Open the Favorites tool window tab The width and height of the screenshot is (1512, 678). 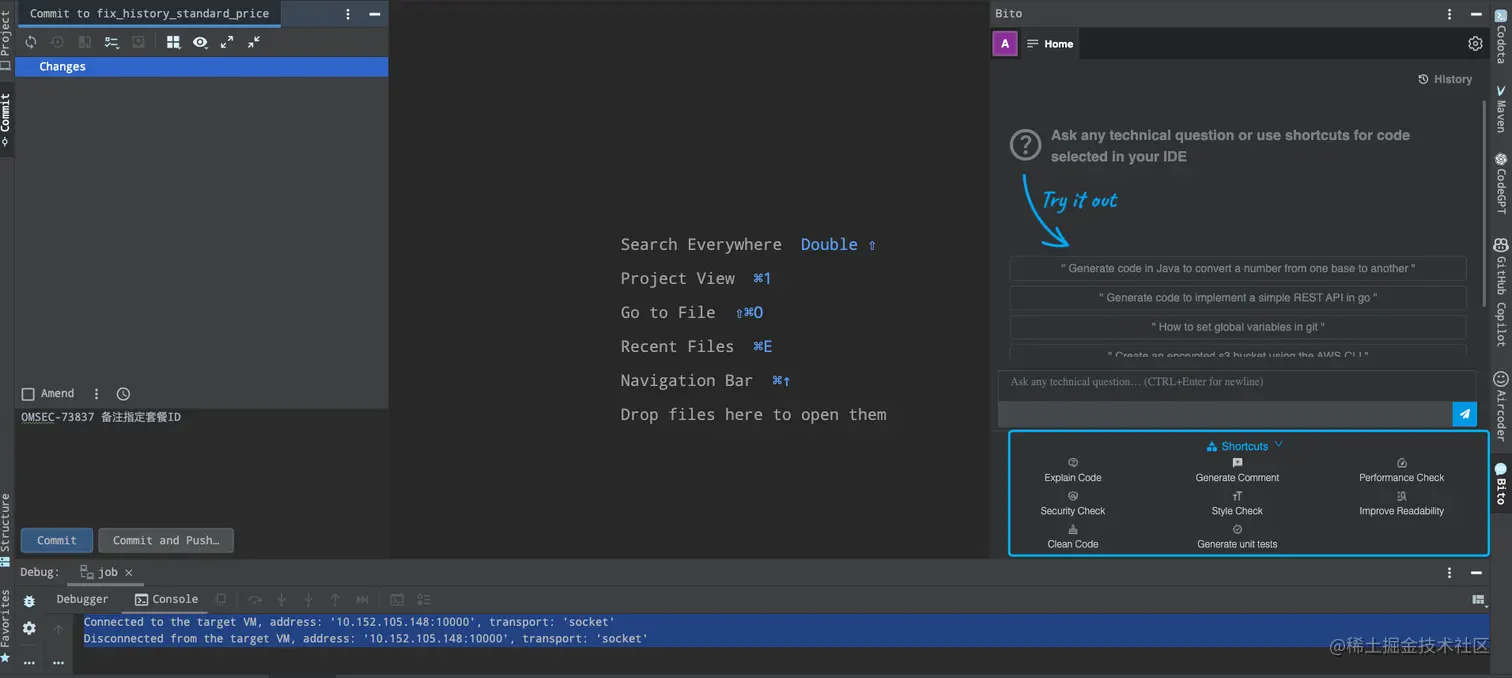pyautogui.click(x=6, y=626)
